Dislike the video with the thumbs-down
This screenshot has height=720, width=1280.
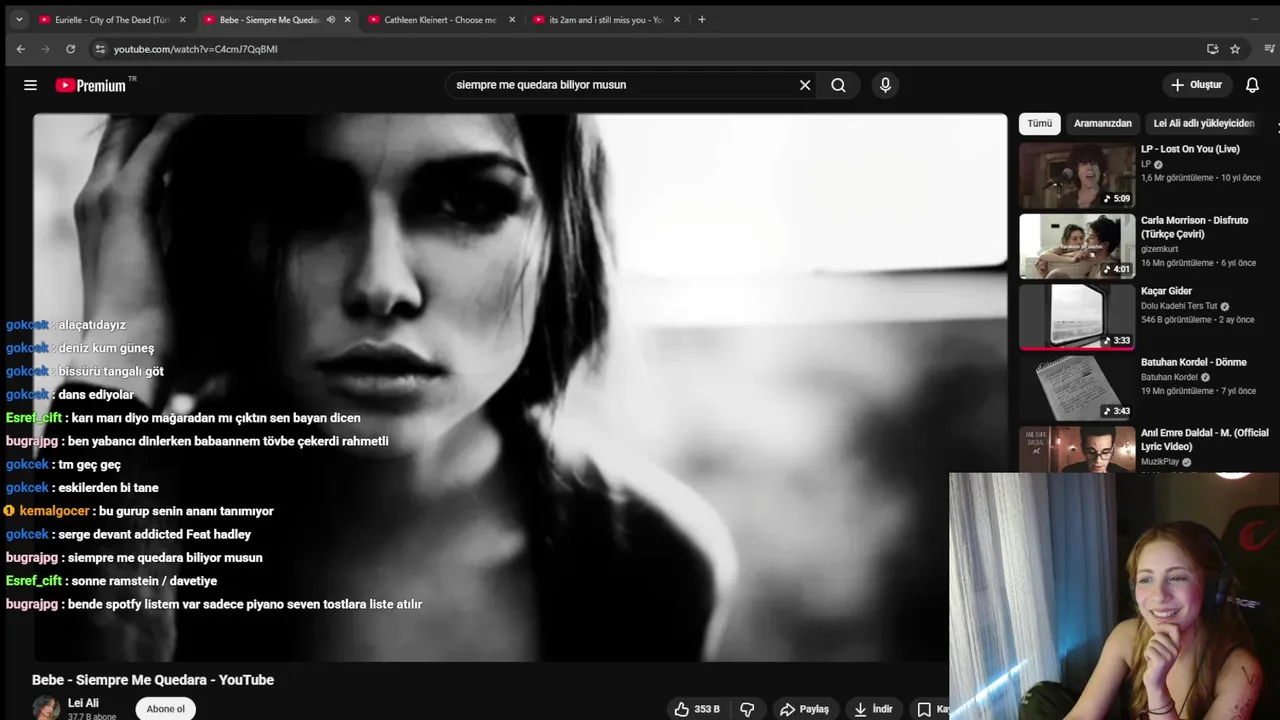pyautogui.click(x=747, y=709)
